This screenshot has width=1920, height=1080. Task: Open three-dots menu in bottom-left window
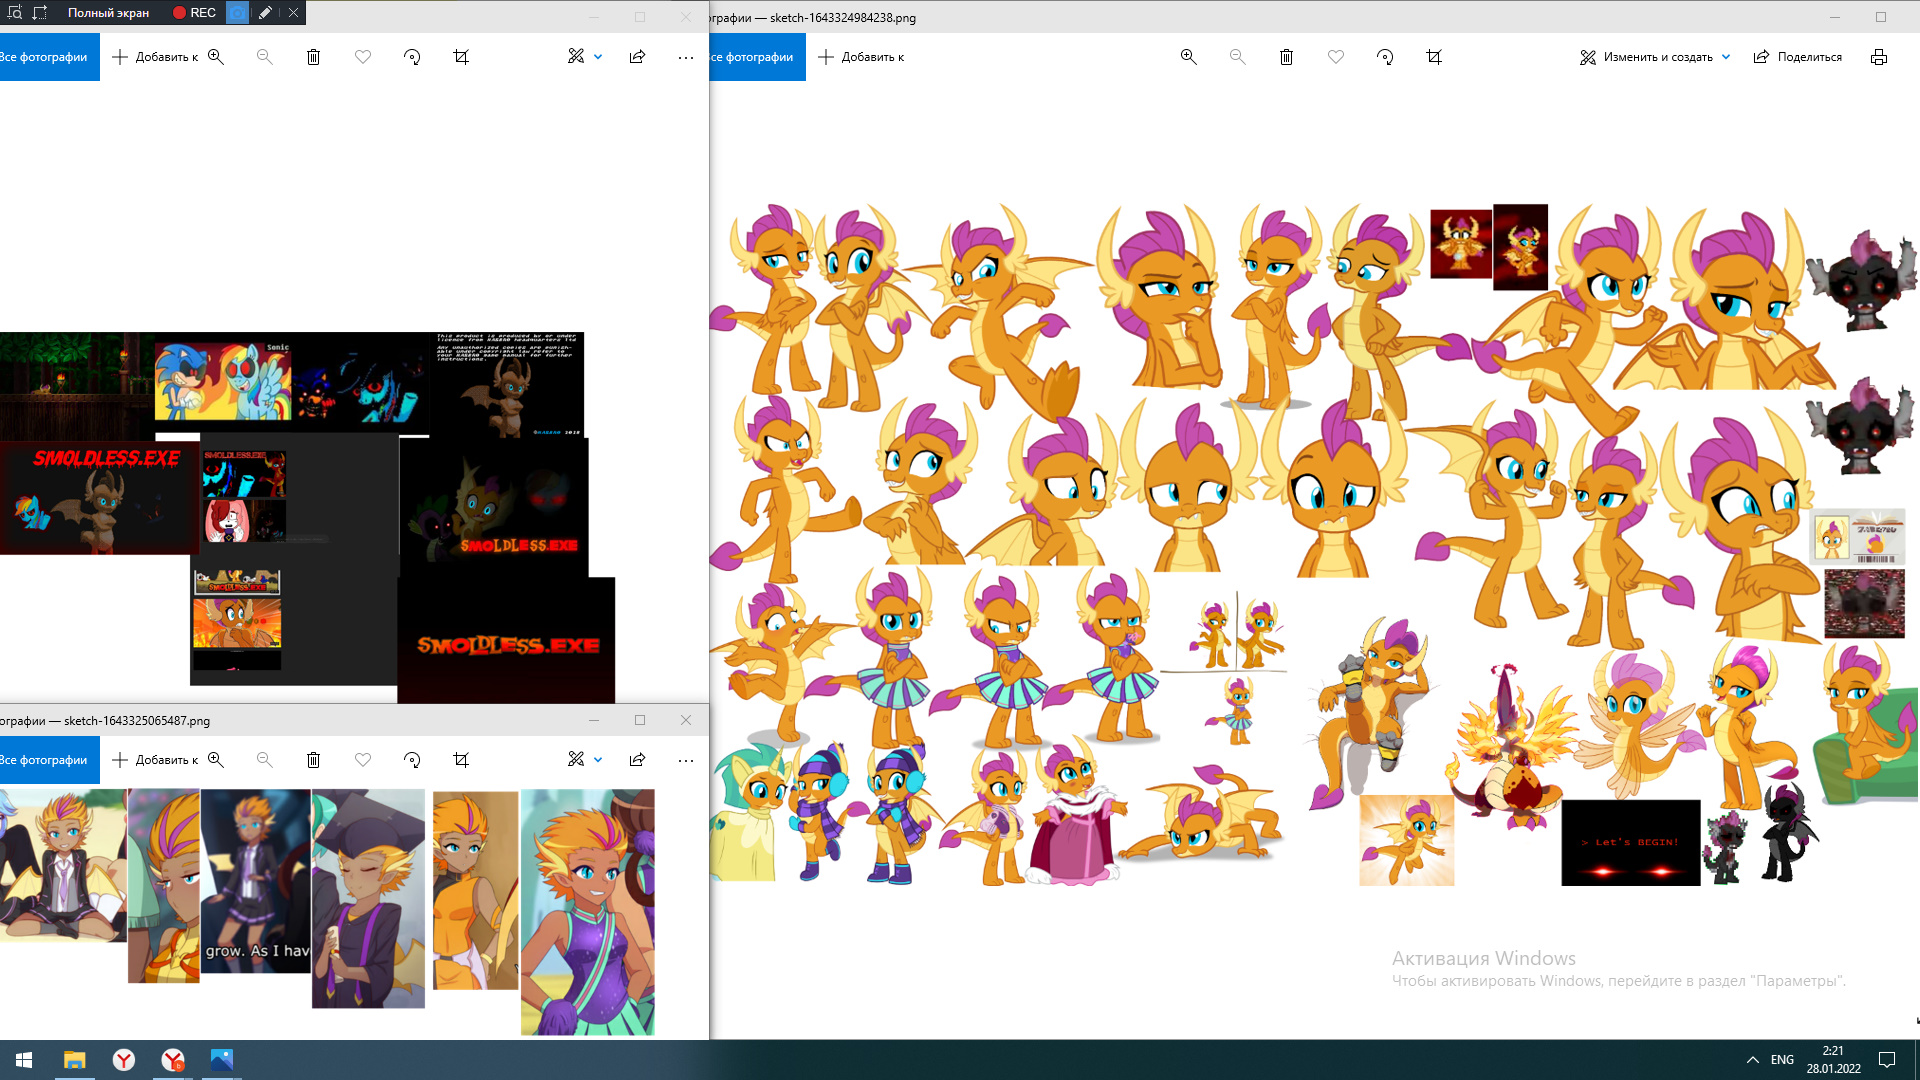click(685, 760)
